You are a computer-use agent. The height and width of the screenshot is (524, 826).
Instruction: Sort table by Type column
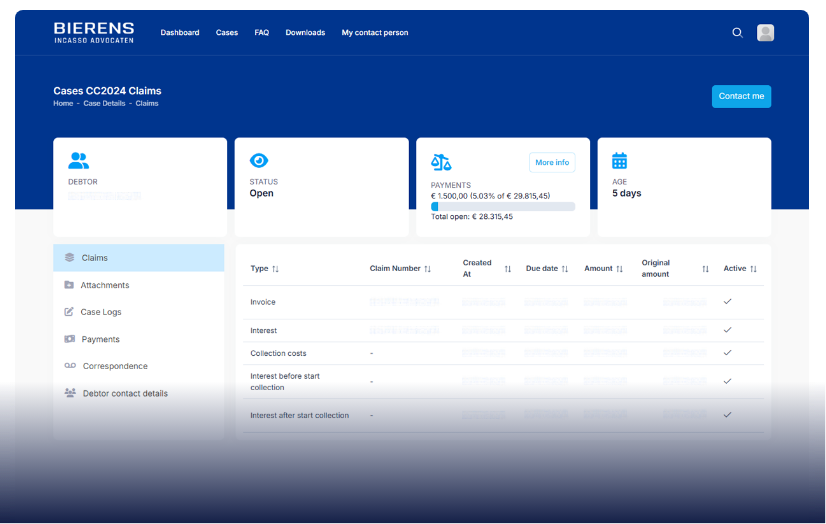click(x=276, y=269)
